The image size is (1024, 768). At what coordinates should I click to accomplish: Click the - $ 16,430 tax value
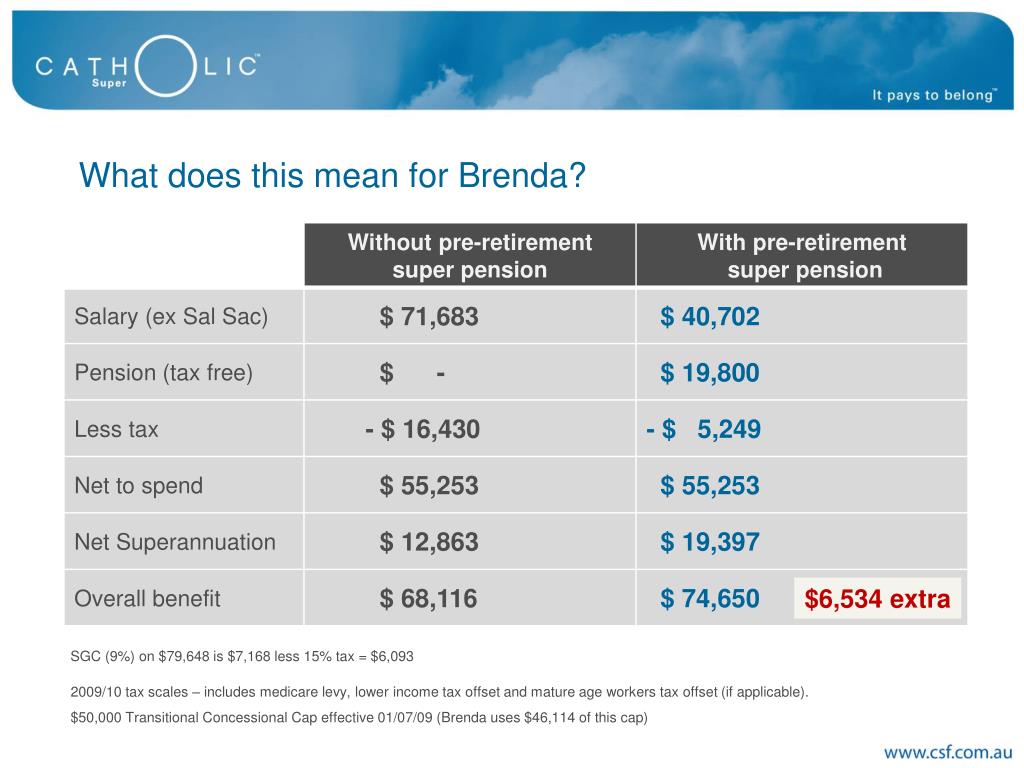(423, 429)
